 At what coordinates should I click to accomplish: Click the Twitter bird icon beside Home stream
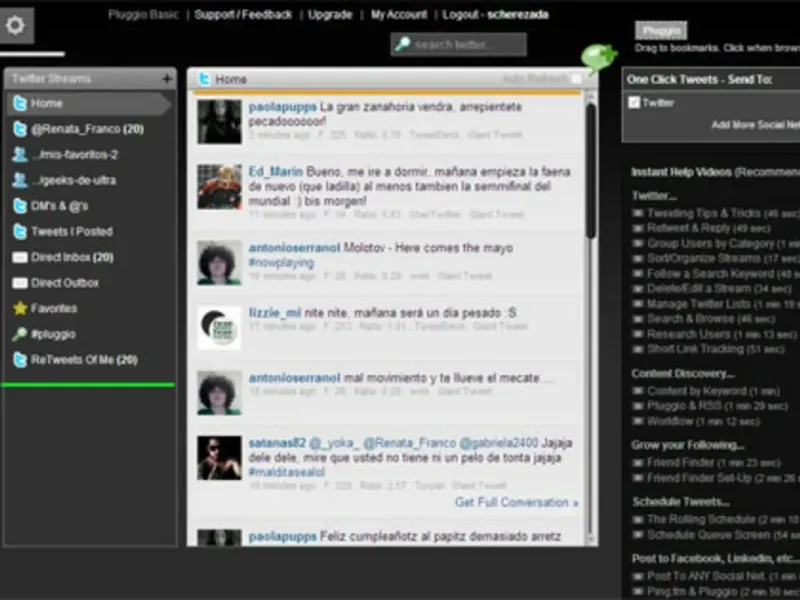20,104
